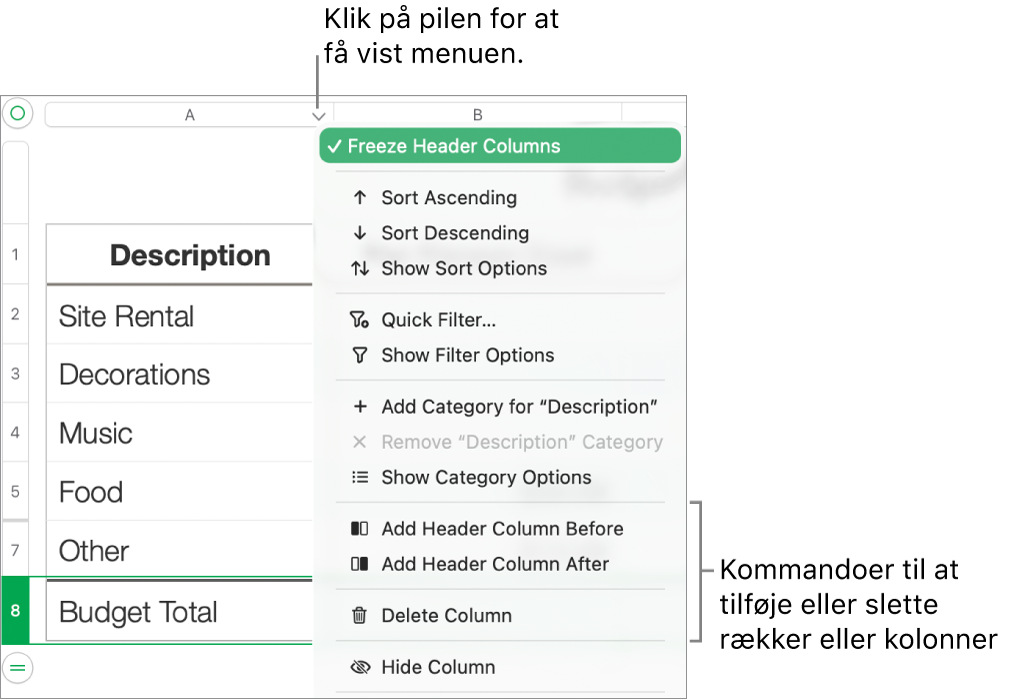Image resolution: width=1012 pixels, height=700 pixels.
Task: Open Show Sort Options
Action: (463, 268)
